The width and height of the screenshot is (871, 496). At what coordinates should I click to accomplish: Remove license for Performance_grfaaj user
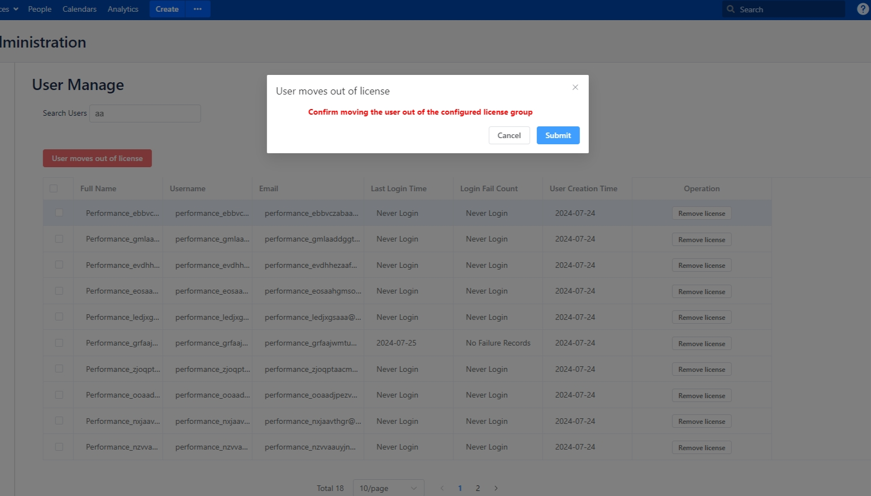tap(702, 343)
